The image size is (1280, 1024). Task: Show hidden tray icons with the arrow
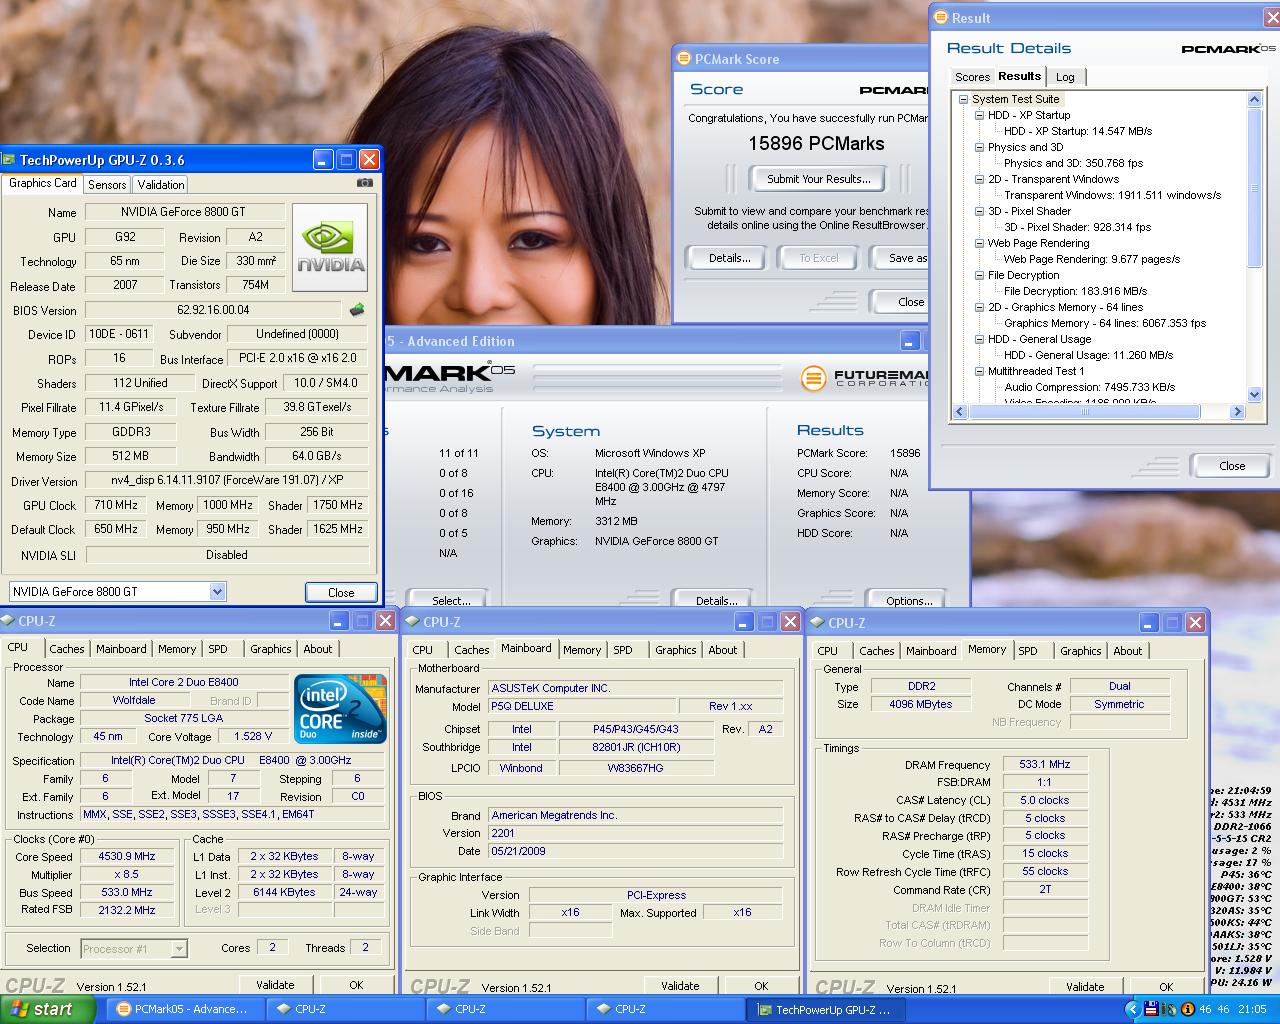(x=1132, y=1010)
